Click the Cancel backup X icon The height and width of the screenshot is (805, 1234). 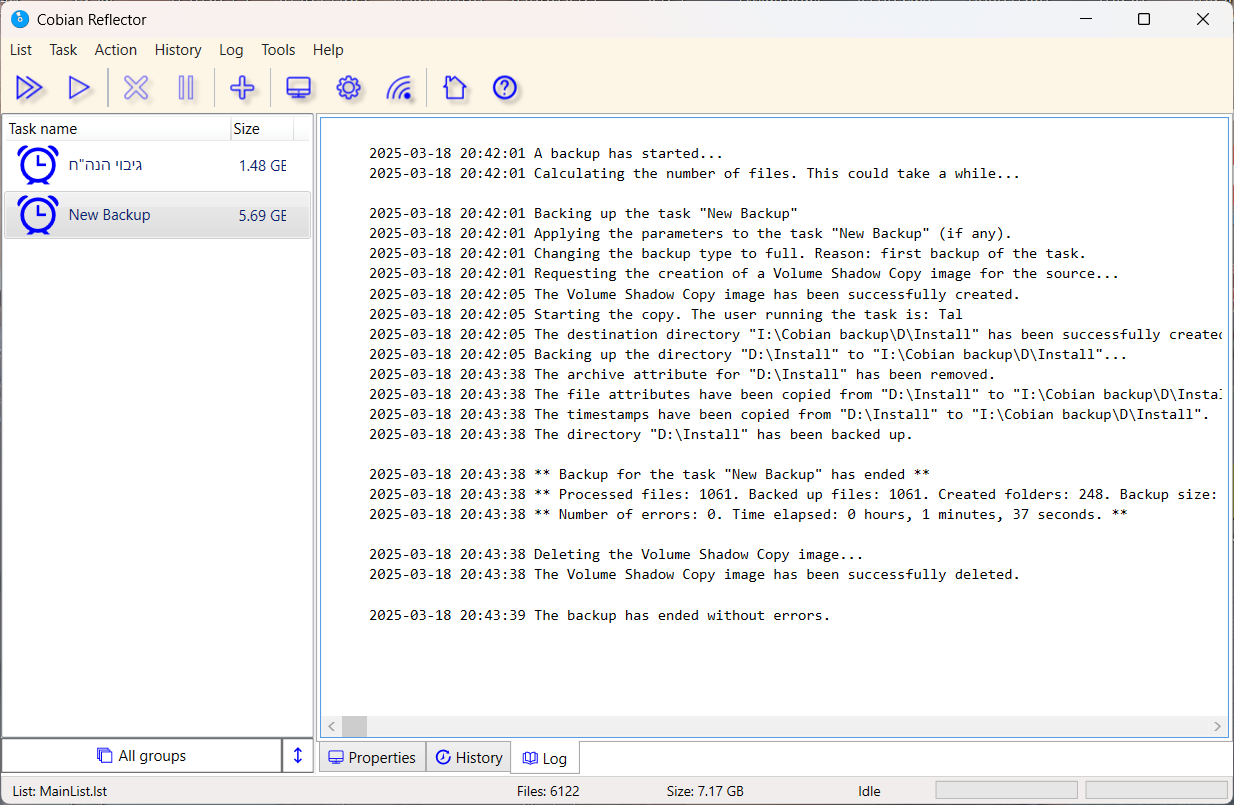pyautogui.click(x=136, y=88)
